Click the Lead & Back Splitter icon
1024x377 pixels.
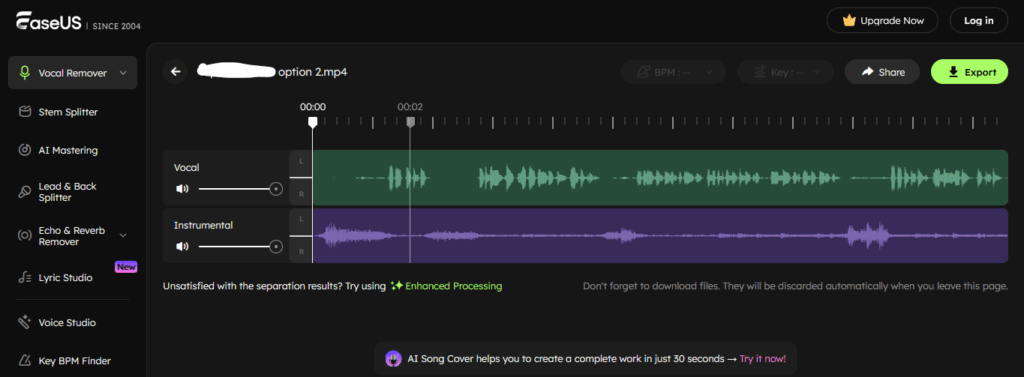pos(24,191)
